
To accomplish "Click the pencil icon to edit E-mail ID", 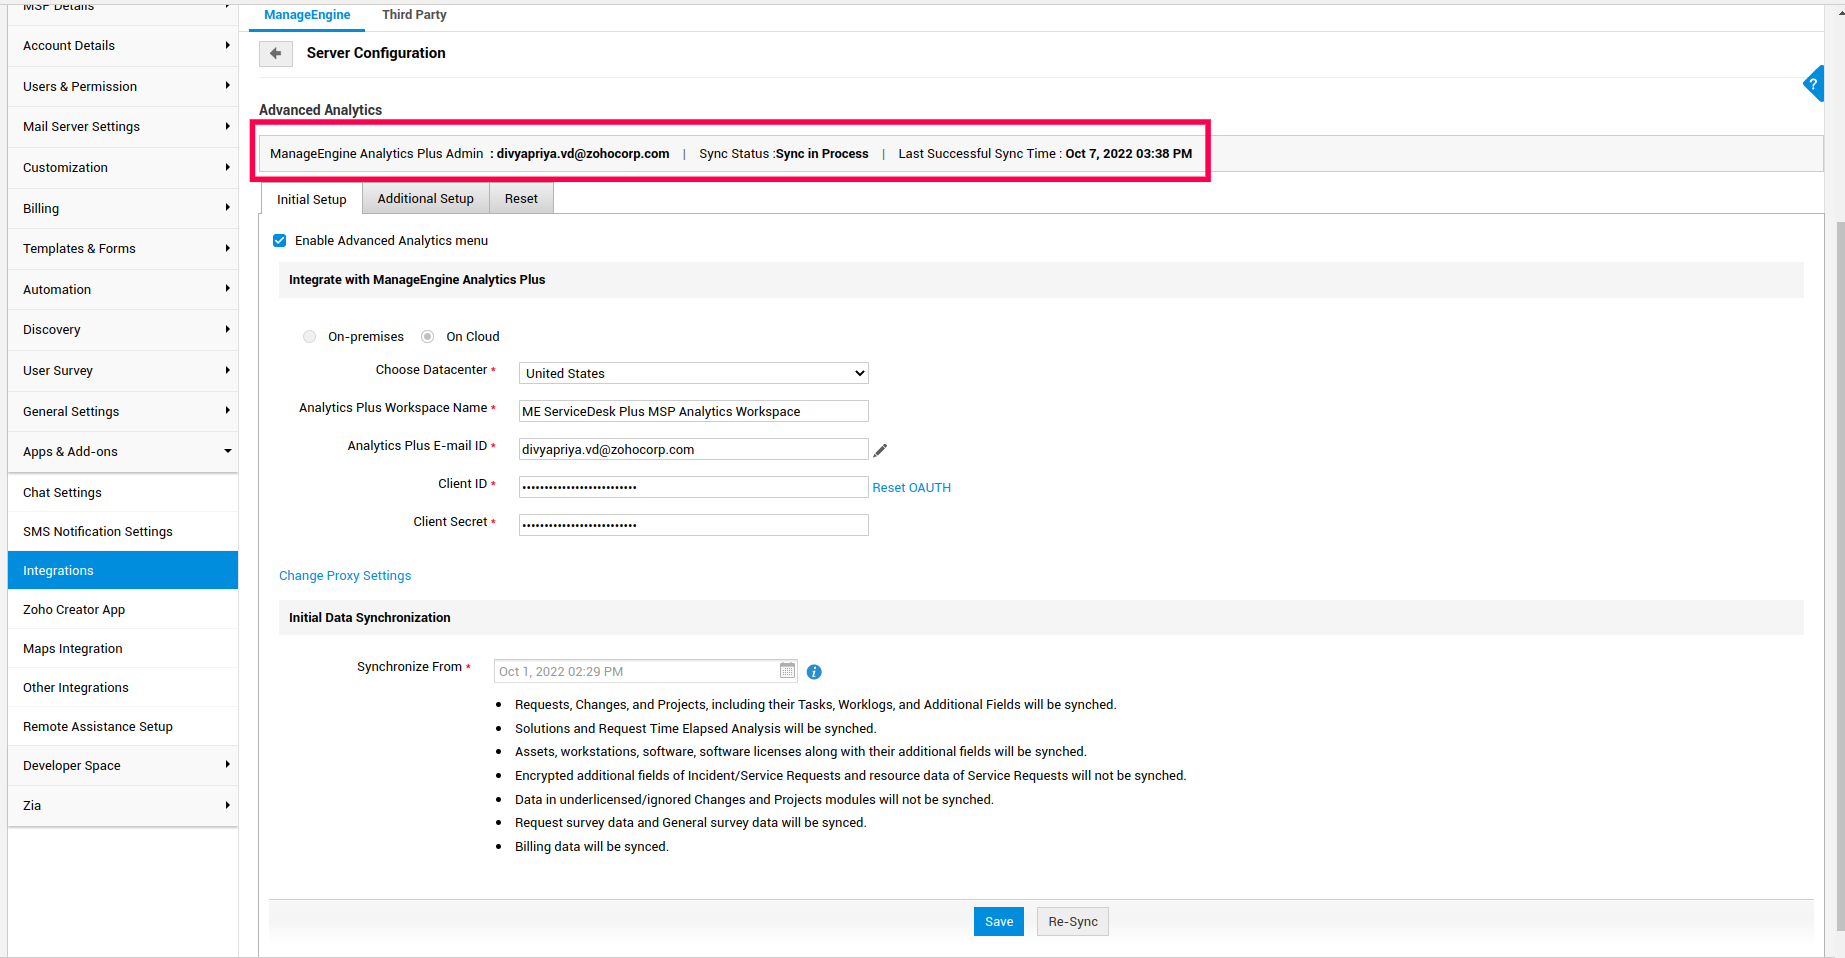I will 880,450.
